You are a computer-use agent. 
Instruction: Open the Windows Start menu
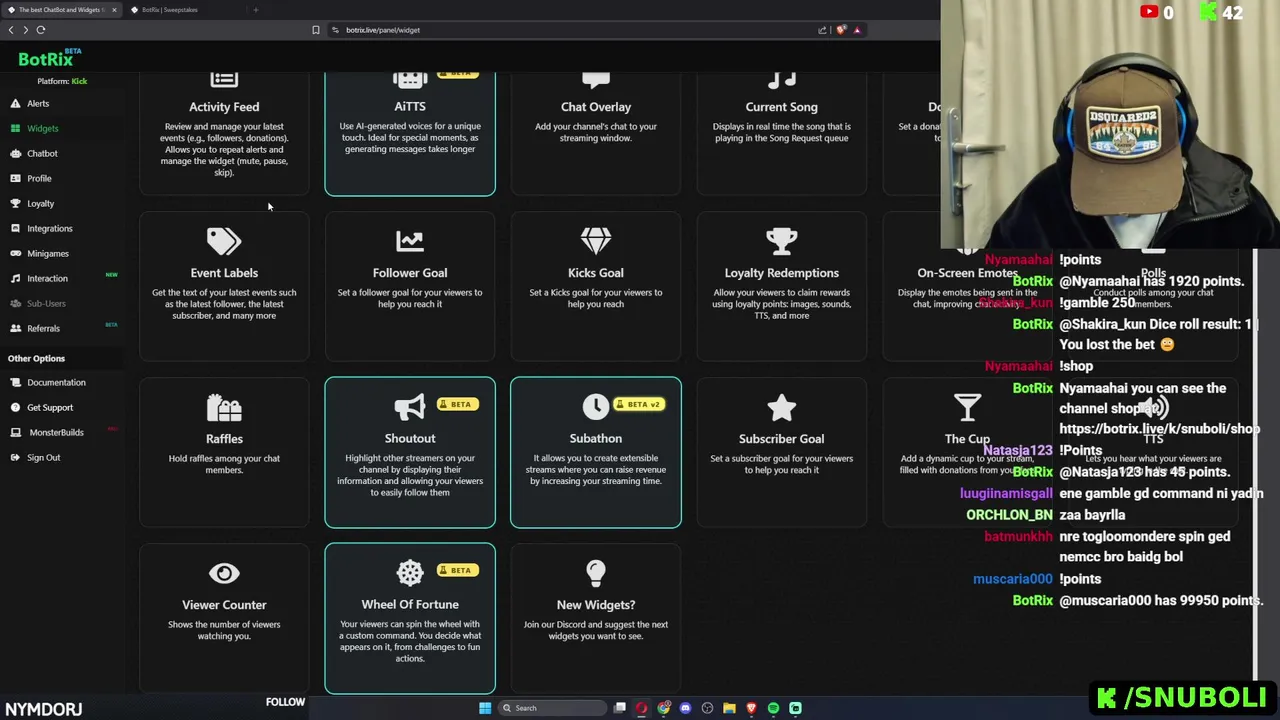tap(485, 708)
